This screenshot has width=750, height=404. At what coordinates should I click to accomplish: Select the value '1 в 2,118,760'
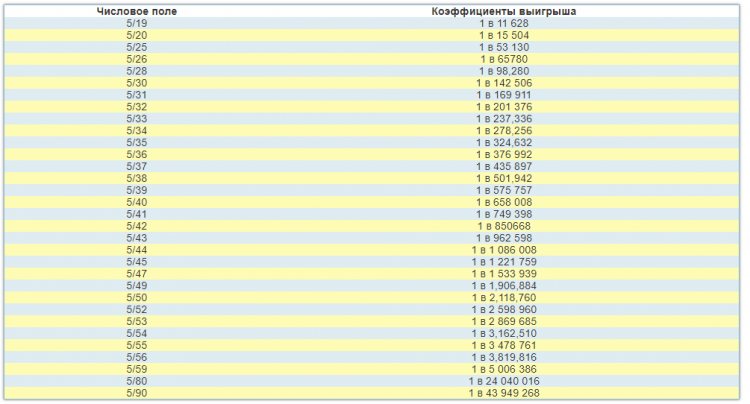pyautogui.click(x=504, y=298)
